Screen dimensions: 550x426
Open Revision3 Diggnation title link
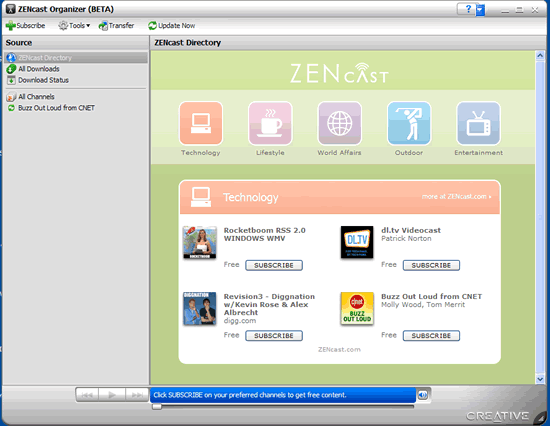click(x=269, y=304)
